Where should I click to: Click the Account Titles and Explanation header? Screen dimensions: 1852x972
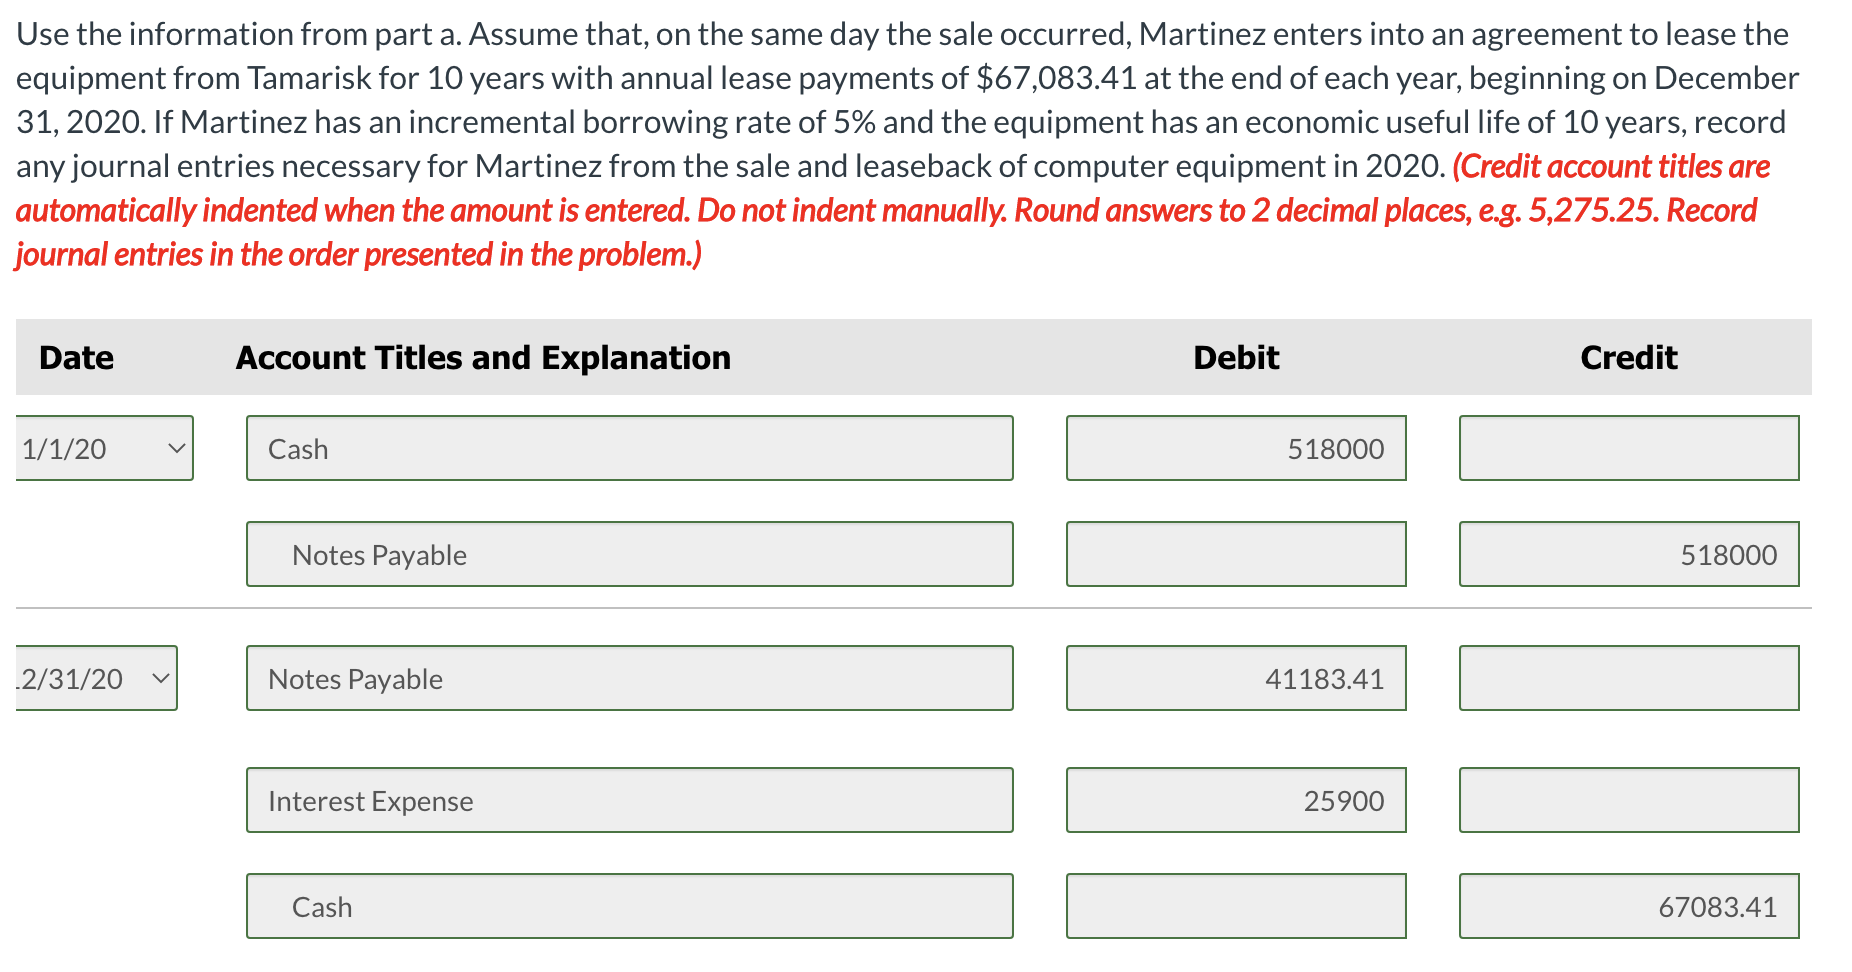[483, 356]
